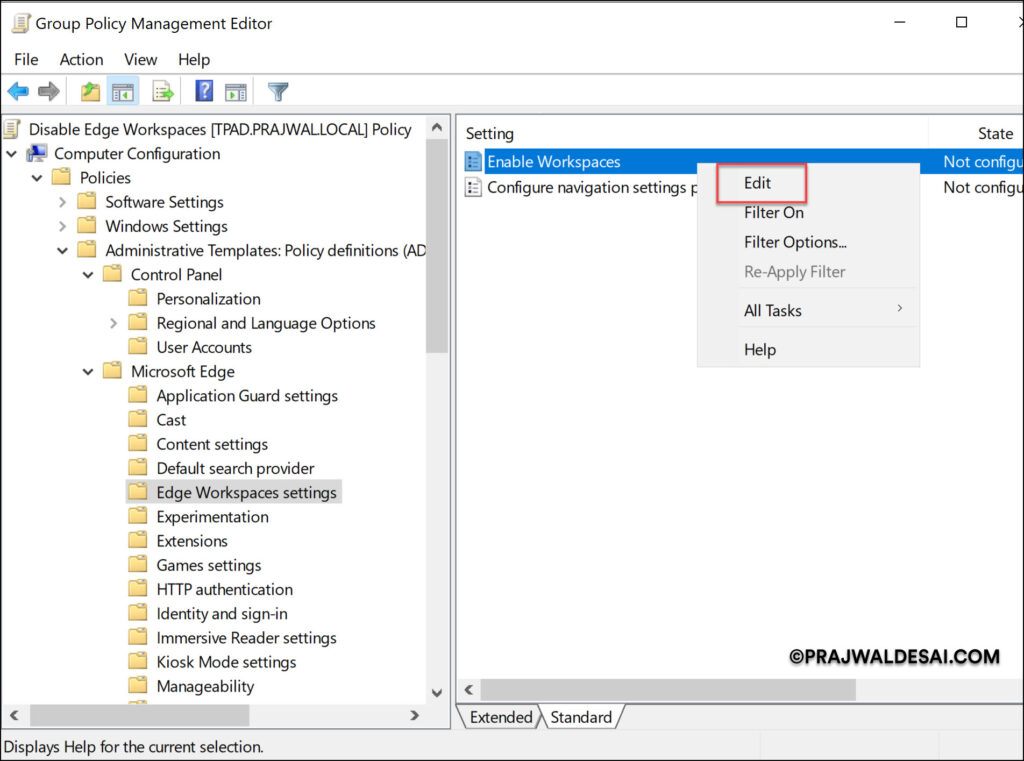Click the Software Settings folder icon

pos(87,201)
